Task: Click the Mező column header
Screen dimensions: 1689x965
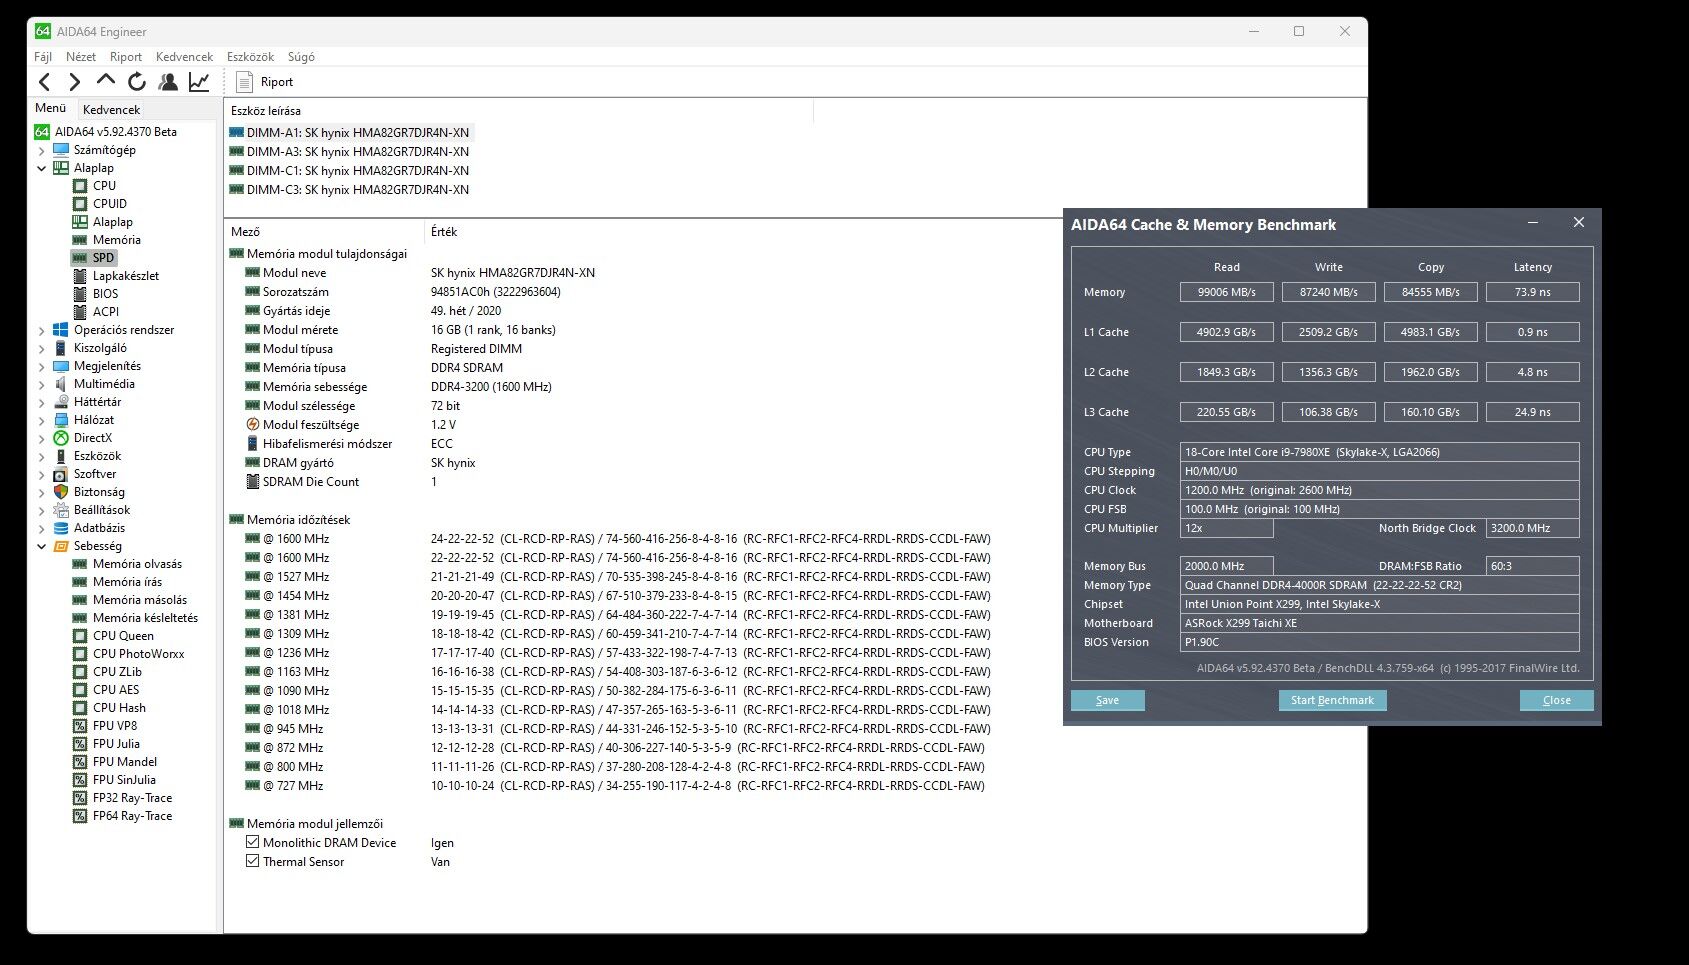Action: coord(245,232)
